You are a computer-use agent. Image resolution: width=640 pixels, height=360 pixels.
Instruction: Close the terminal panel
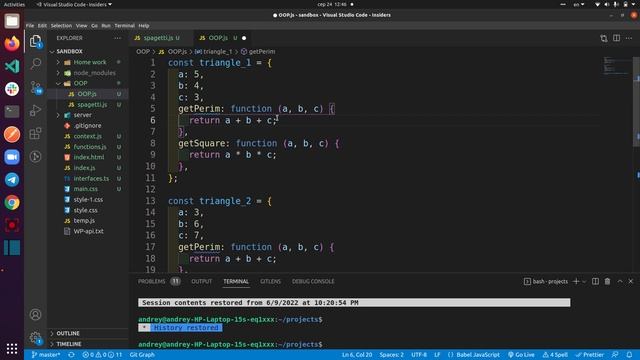pos(631,281)
